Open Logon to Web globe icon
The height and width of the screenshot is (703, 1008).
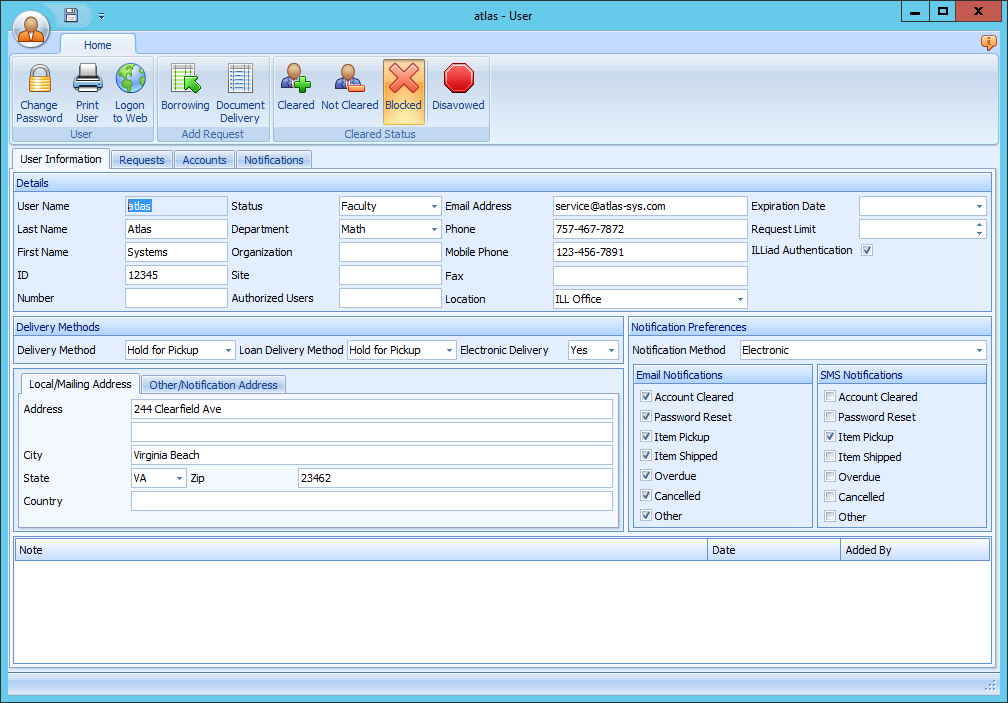(130, 80)
